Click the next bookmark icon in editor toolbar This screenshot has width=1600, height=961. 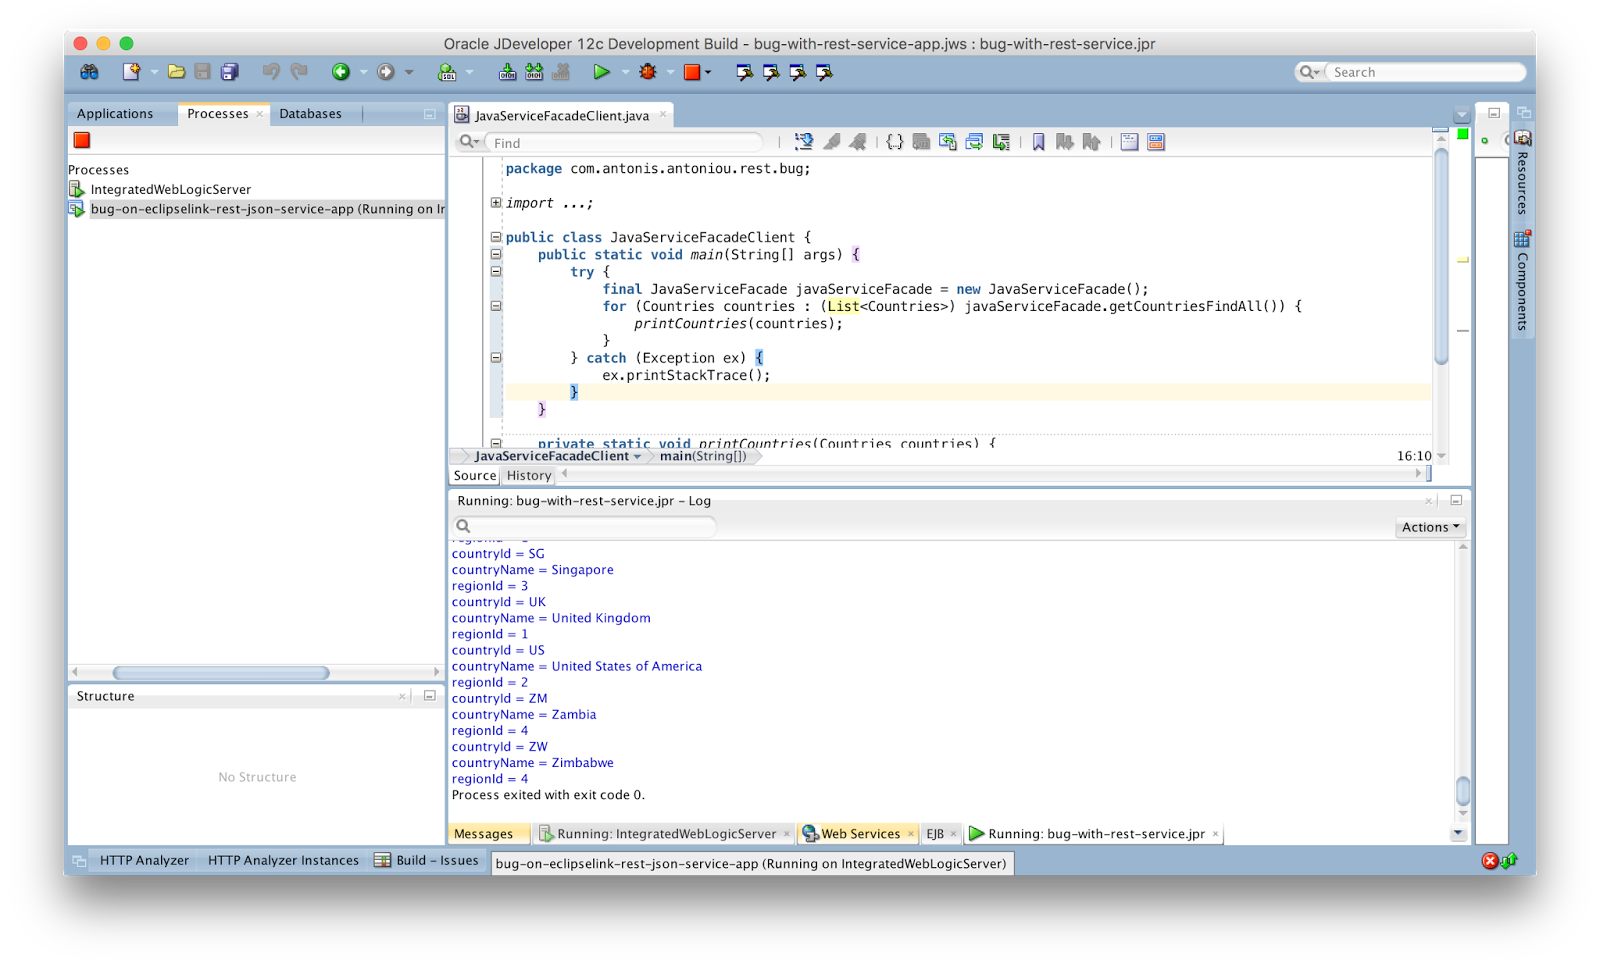click(x=1065, y=142)
